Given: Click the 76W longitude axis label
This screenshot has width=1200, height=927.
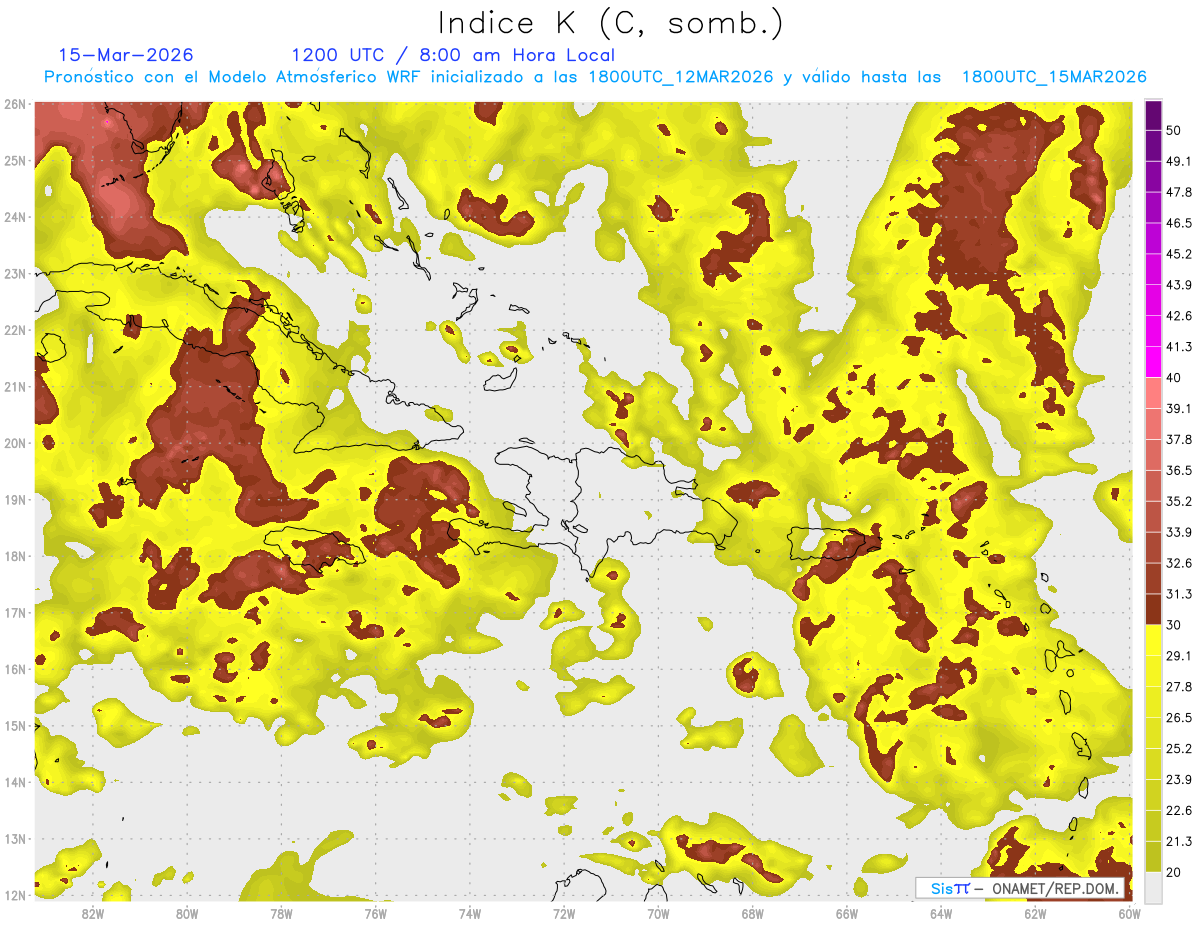Looking at the screenshot, I should 376,914.
